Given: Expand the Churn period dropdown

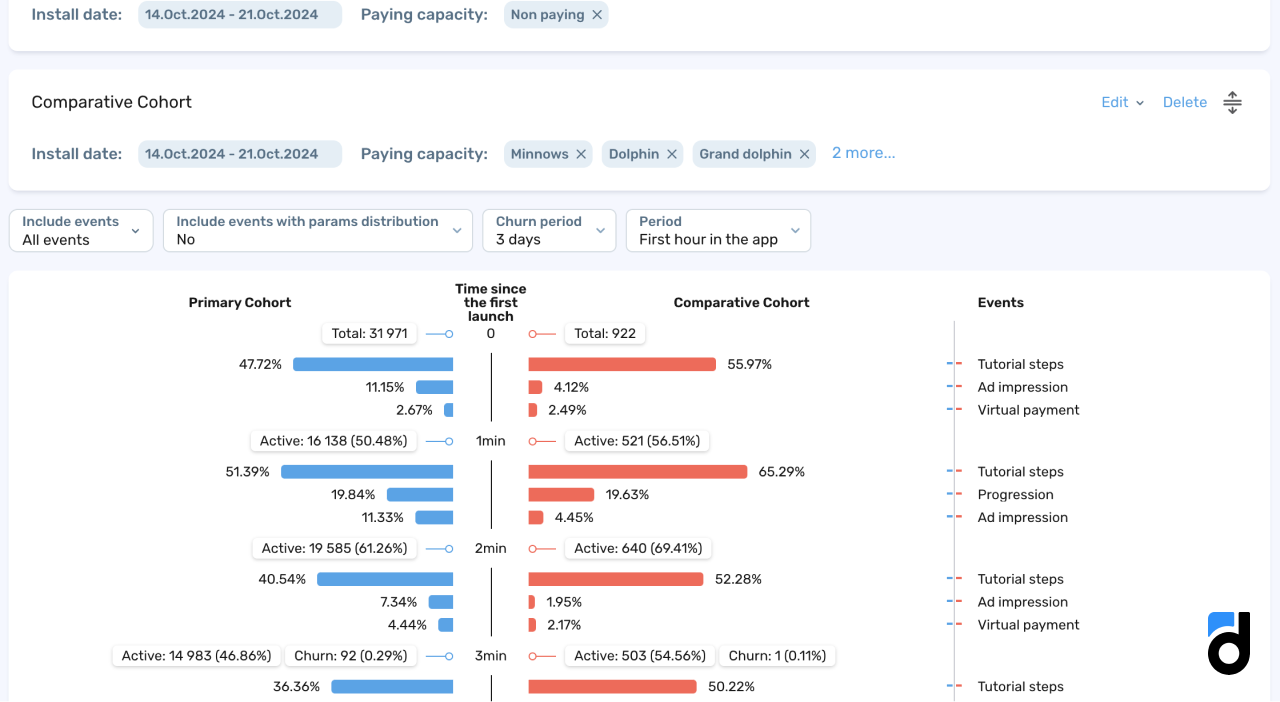Looking at the screenshot, I should pos(549,230).
